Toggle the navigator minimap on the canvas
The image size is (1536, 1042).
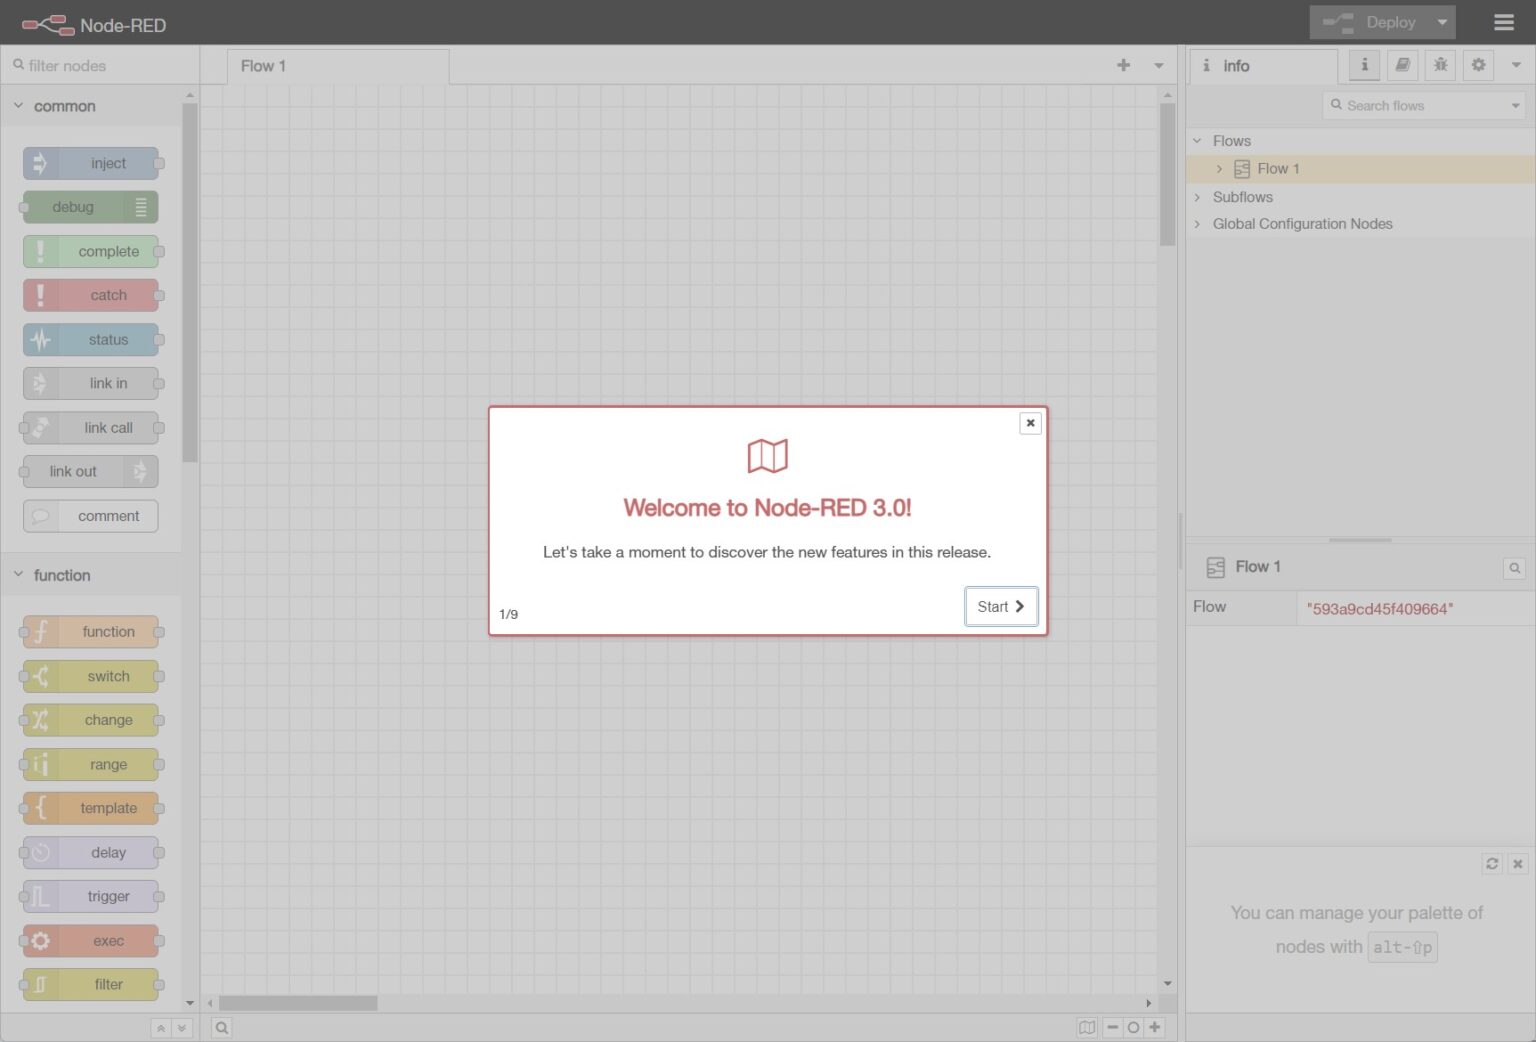coord(1087,1027)
